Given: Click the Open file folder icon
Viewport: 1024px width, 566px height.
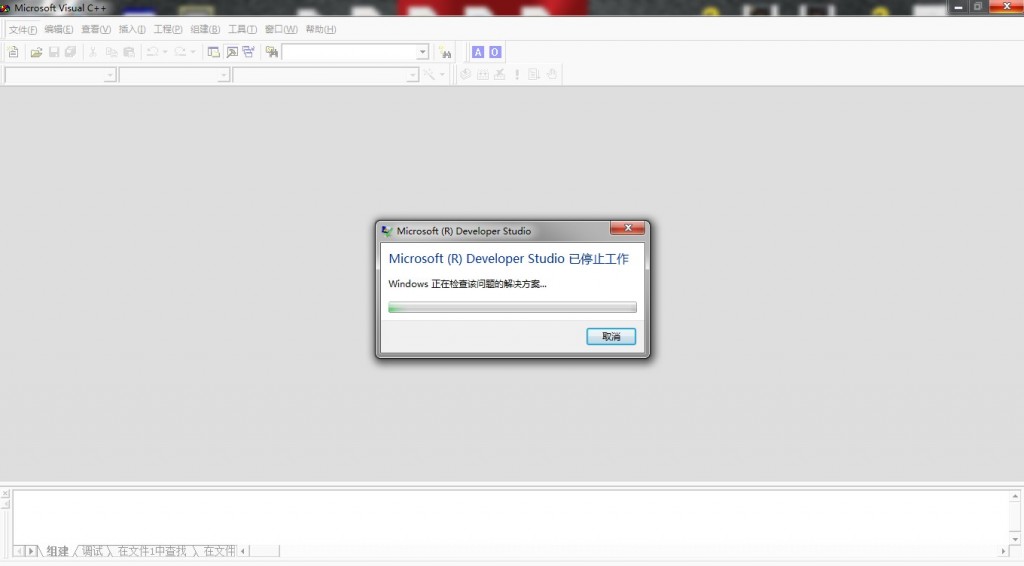Looking at the screenshot, I should tap(37, 52).
